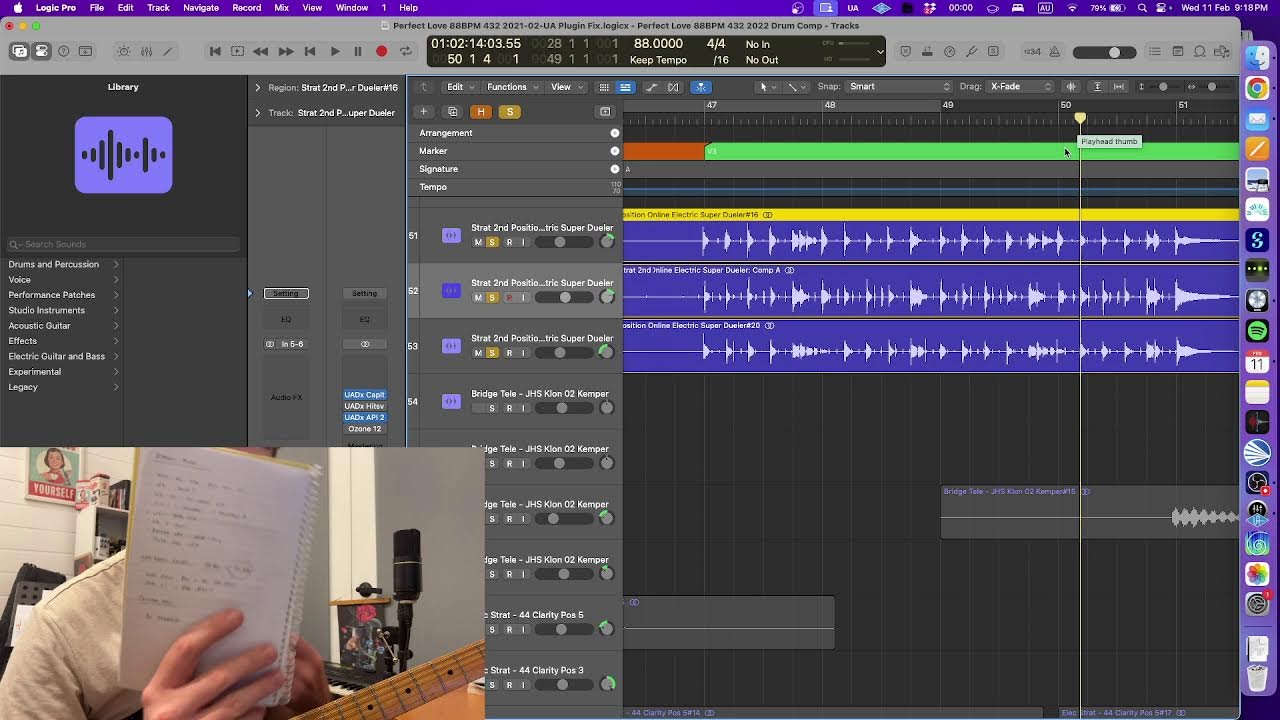The image size is (1280, 720).
Task: Start recording with the red Record button
Action: click(x=381, y=51)
